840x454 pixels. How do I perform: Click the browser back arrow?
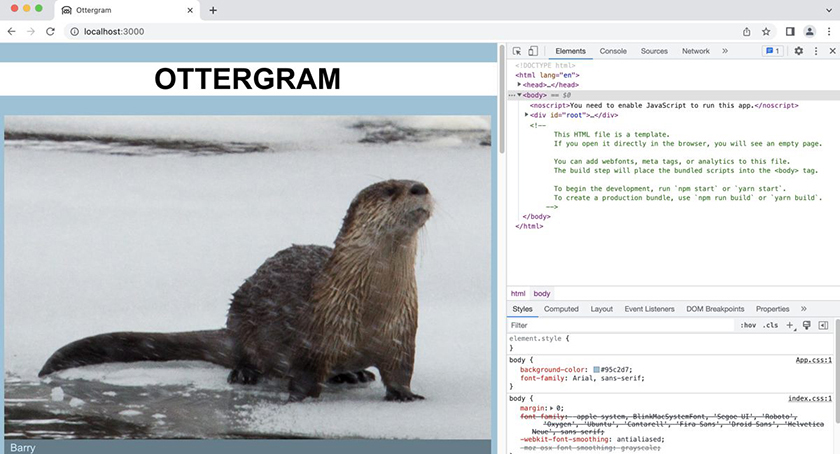[x=11, y=32]
